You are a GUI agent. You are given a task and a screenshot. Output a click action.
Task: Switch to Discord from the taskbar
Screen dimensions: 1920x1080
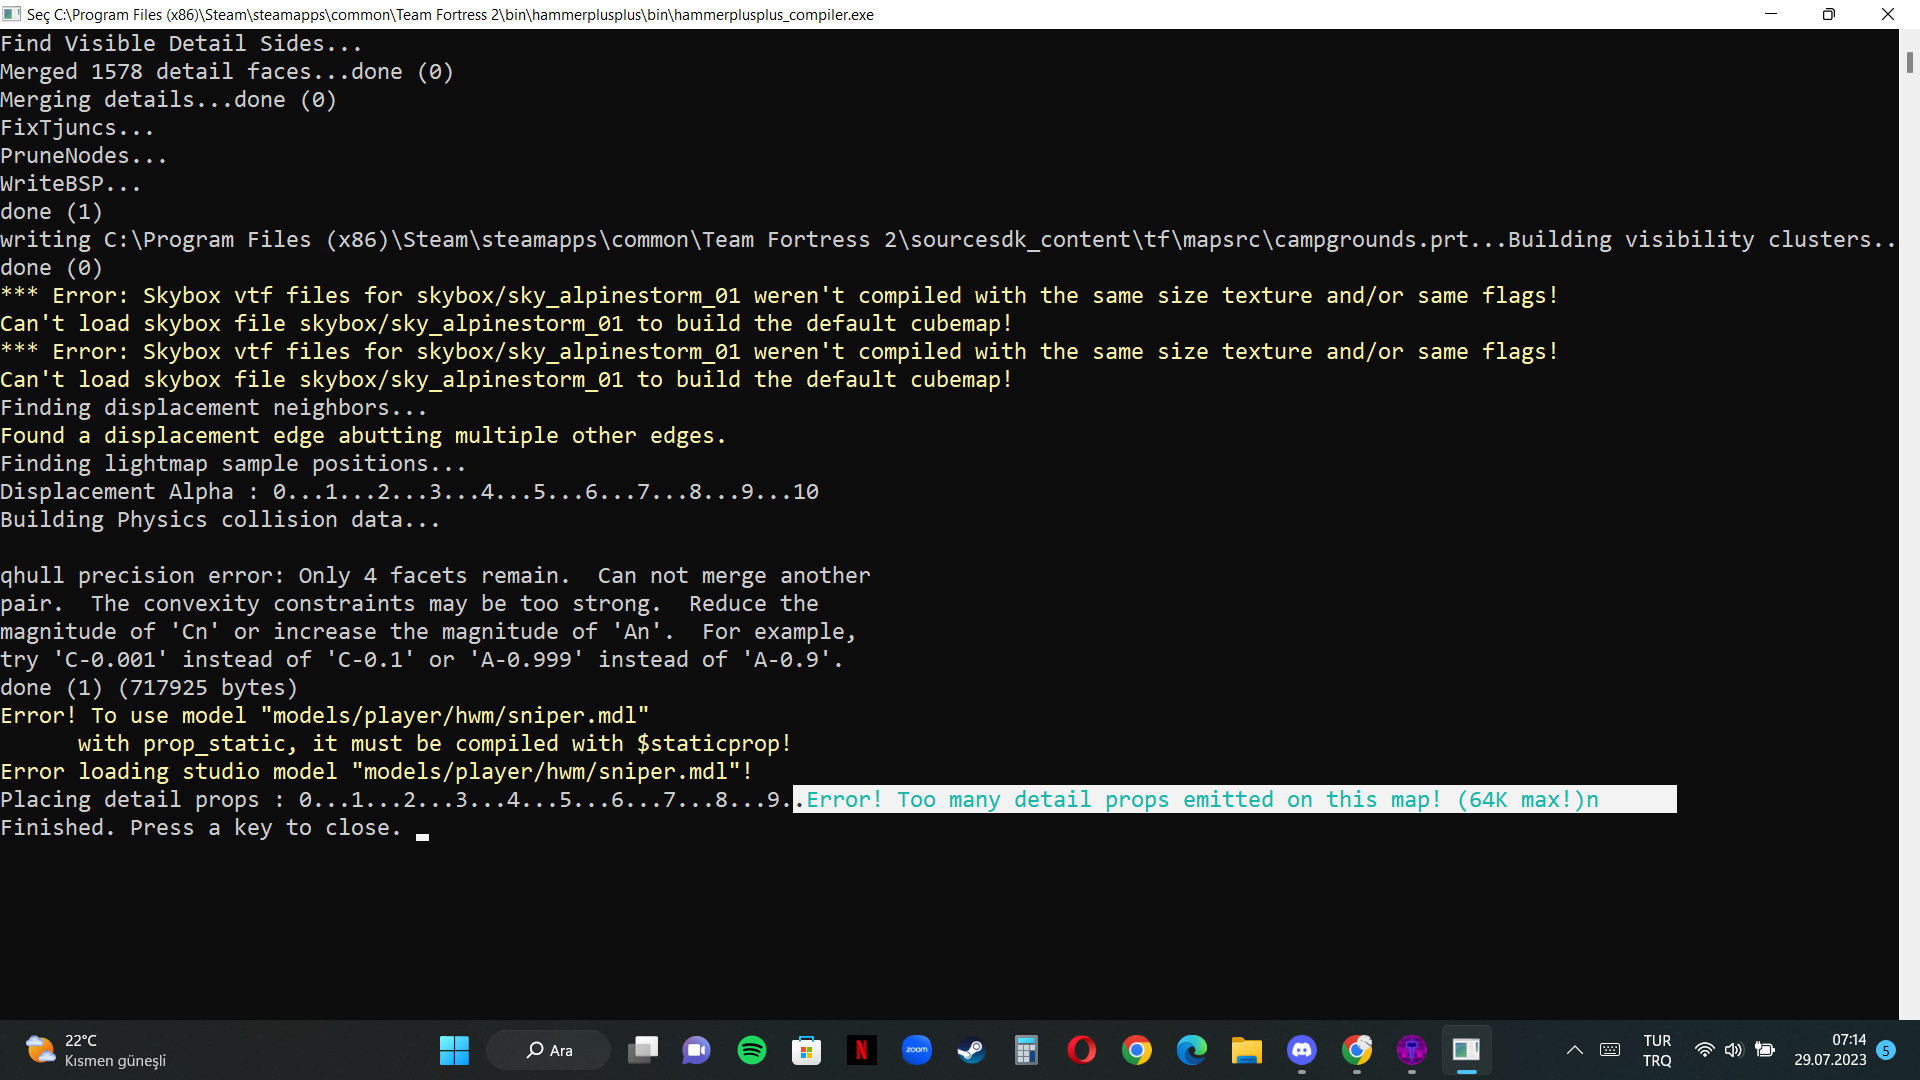tap(1301, 1050)
